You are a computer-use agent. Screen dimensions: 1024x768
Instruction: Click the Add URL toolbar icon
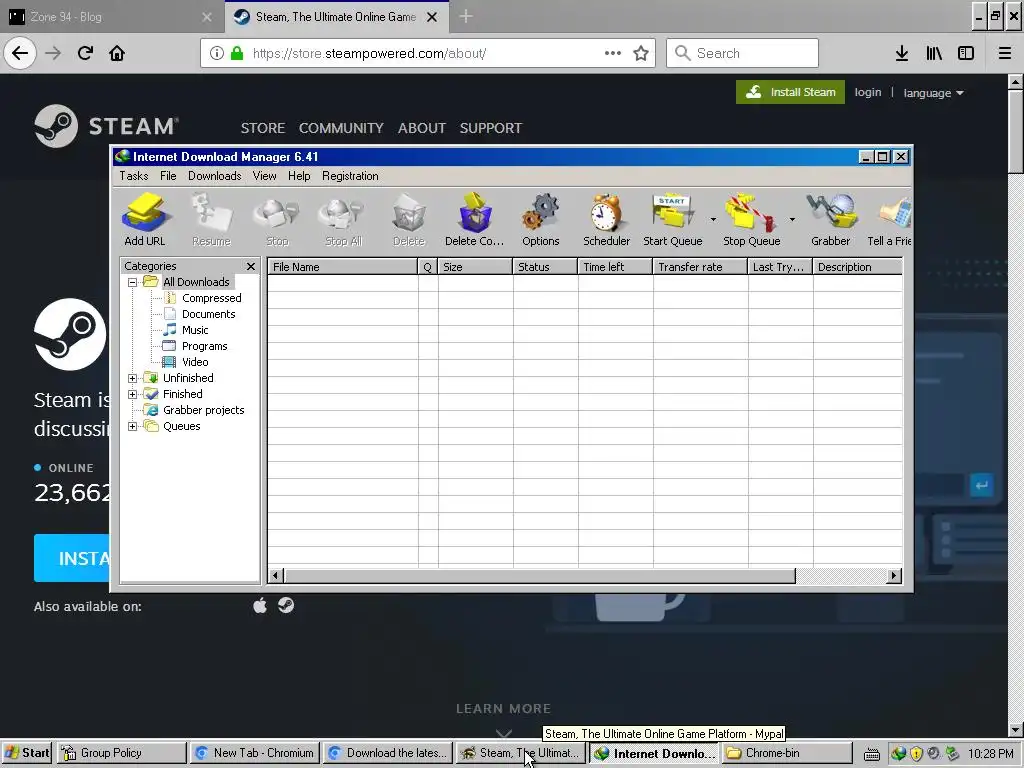(x=145, y=219)
